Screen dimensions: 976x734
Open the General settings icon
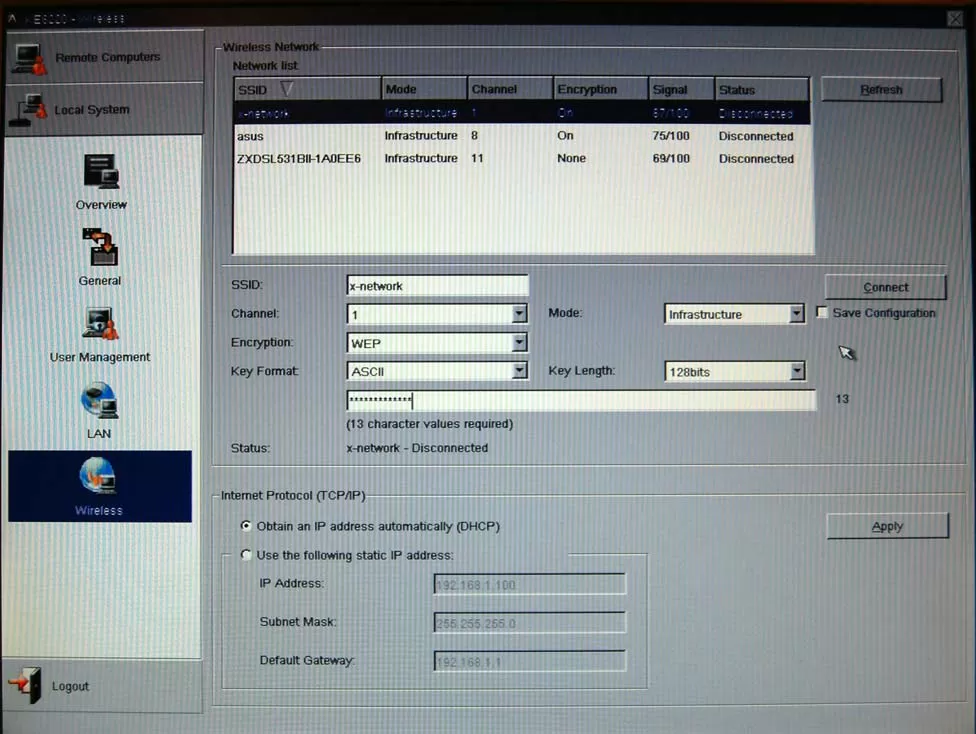(100, 248)
